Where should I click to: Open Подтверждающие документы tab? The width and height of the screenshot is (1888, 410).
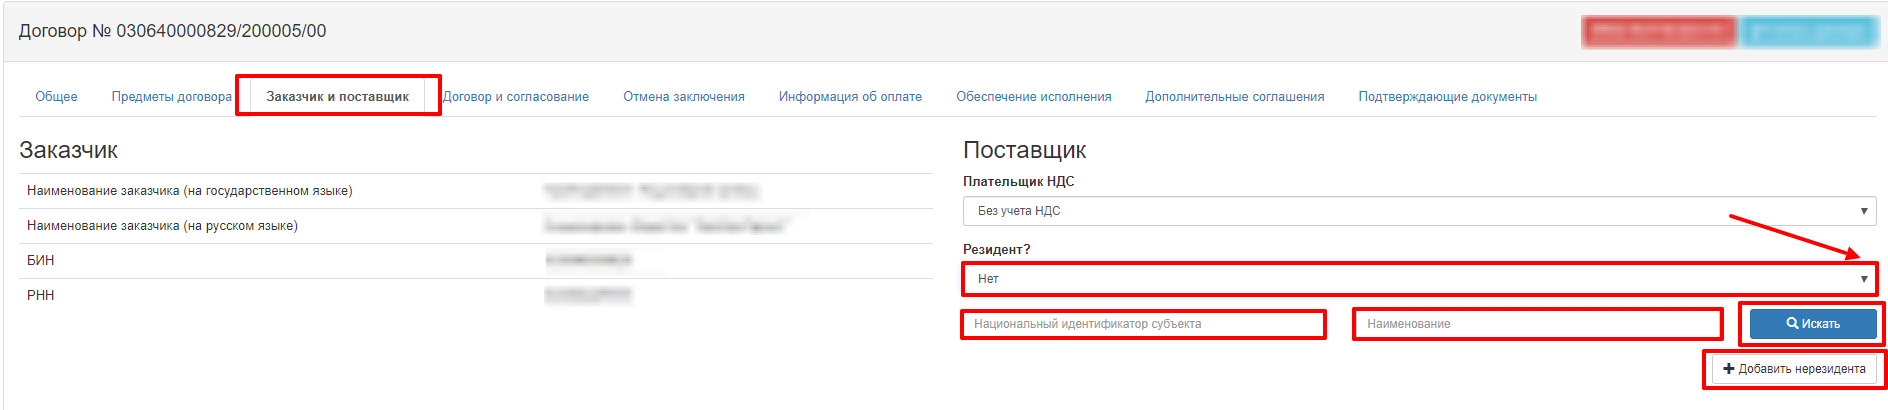[x=1447, y=97]
